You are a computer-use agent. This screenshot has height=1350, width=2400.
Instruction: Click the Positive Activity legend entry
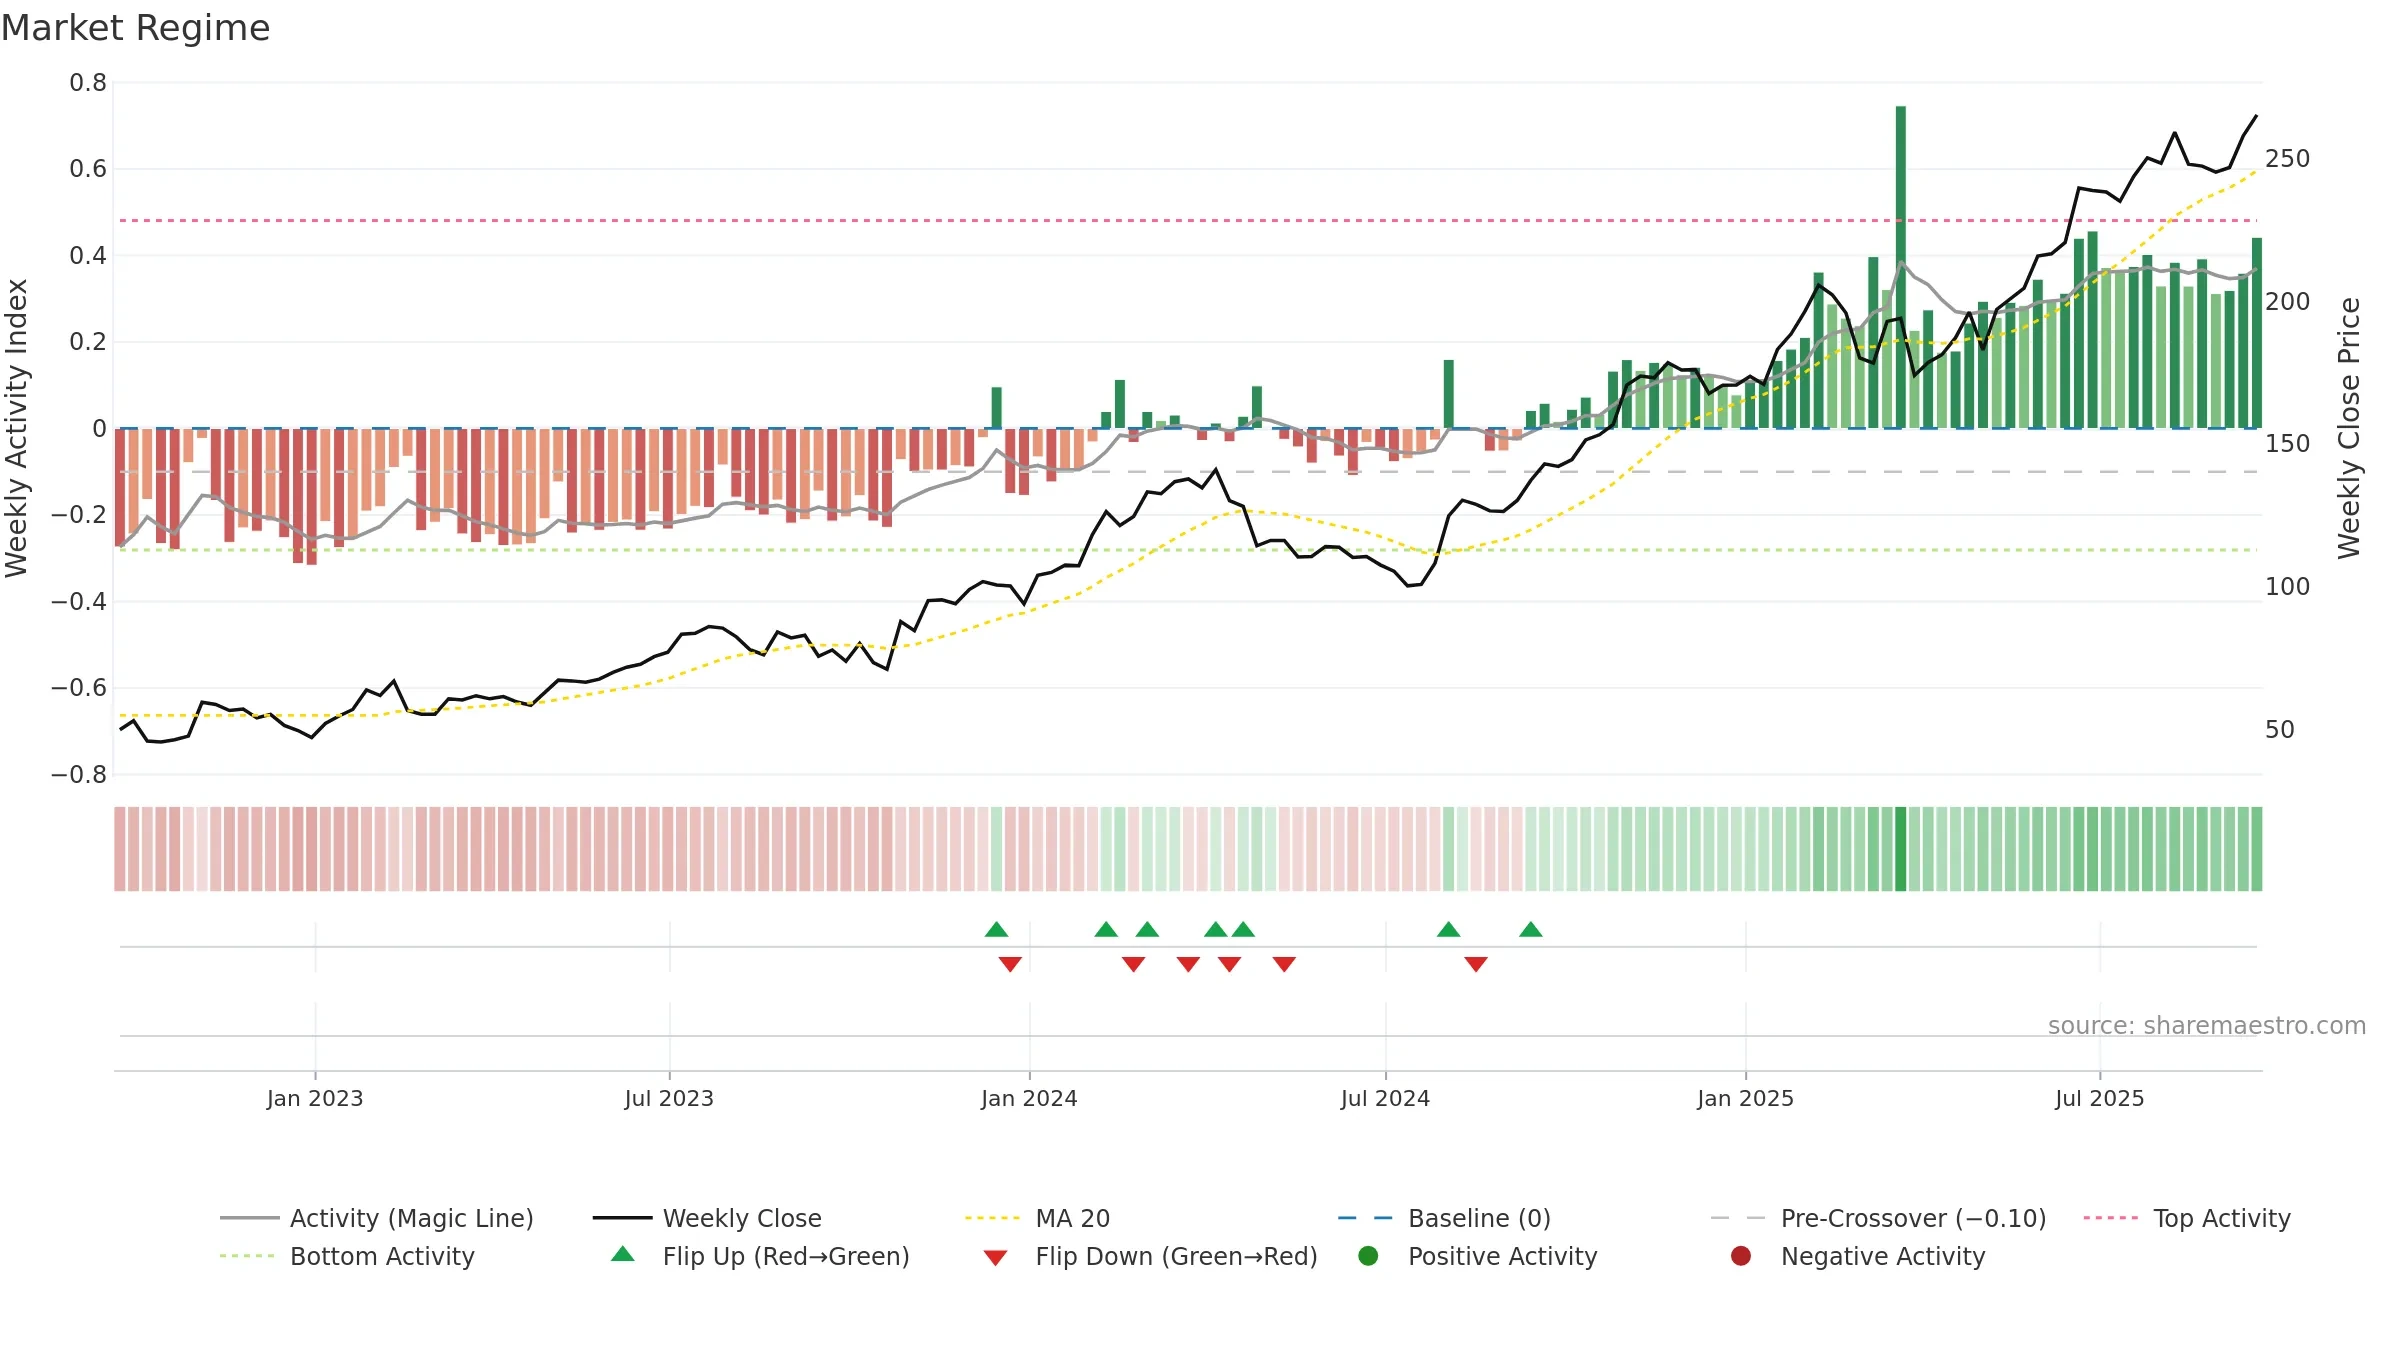pos(1477,1256)
